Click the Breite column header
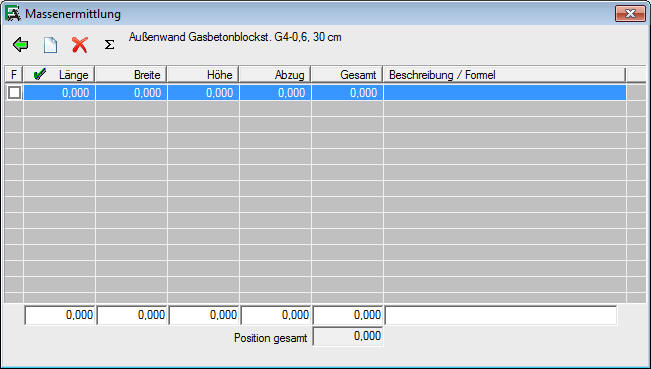 point(131,75)
